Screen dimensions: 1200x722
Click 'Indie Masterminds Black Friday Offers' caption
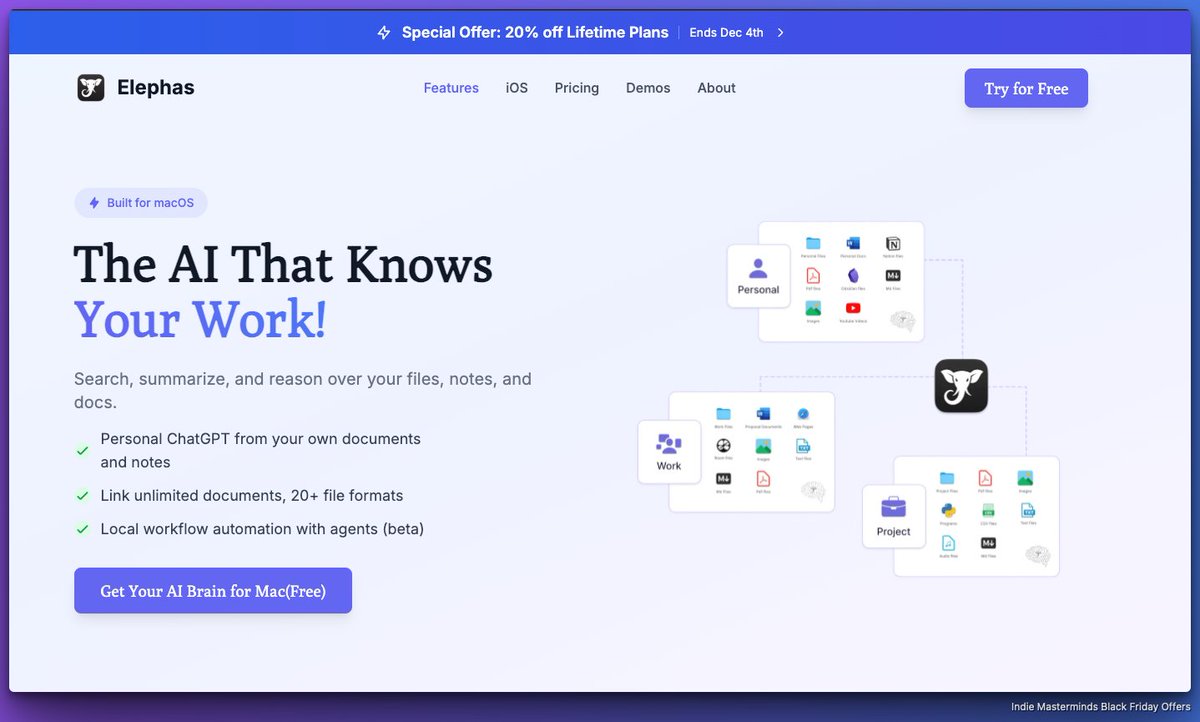click(x=1100, y=707)
